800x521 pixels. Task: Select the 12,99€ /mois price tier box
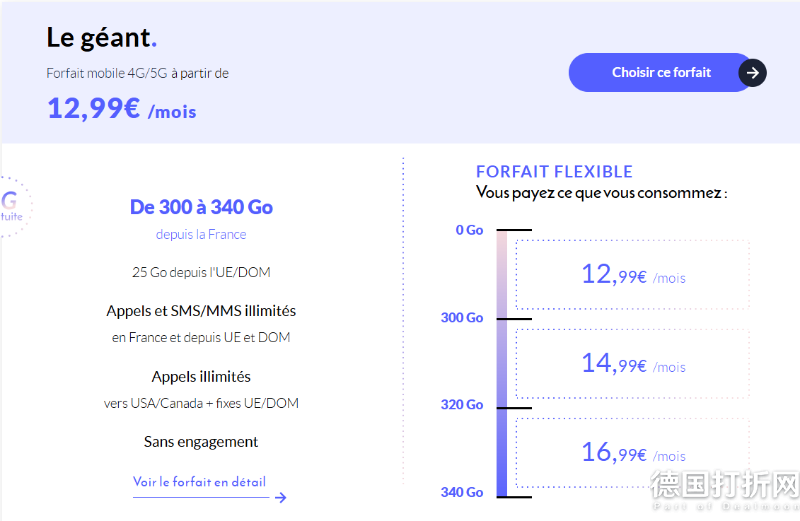click(x=633, y=274)
